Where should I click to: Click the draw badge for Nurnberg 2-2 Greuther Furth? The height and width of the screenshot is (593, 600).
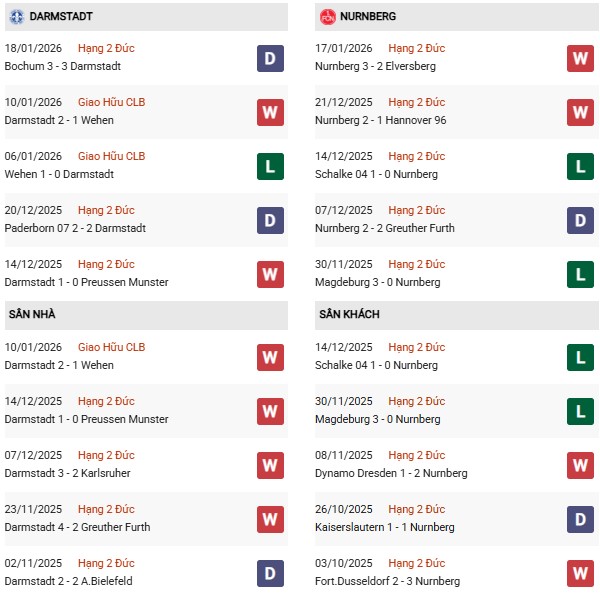click(x=580, y=221)
